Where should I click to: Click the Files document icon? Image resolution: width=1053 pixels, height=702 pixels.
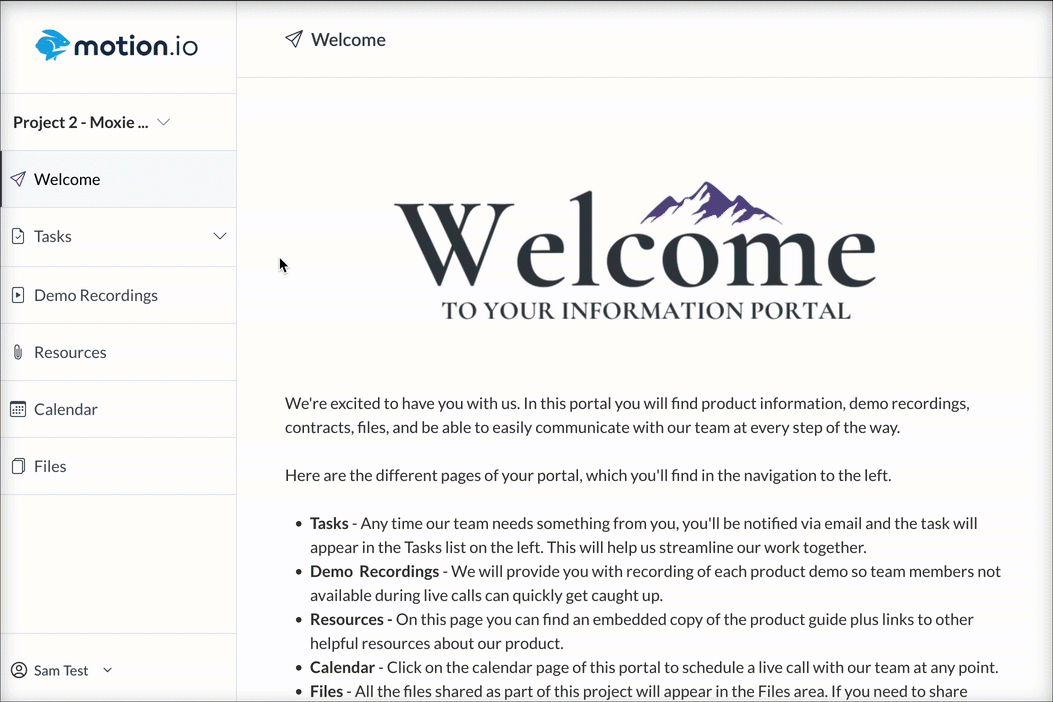[x=18, y=466]
